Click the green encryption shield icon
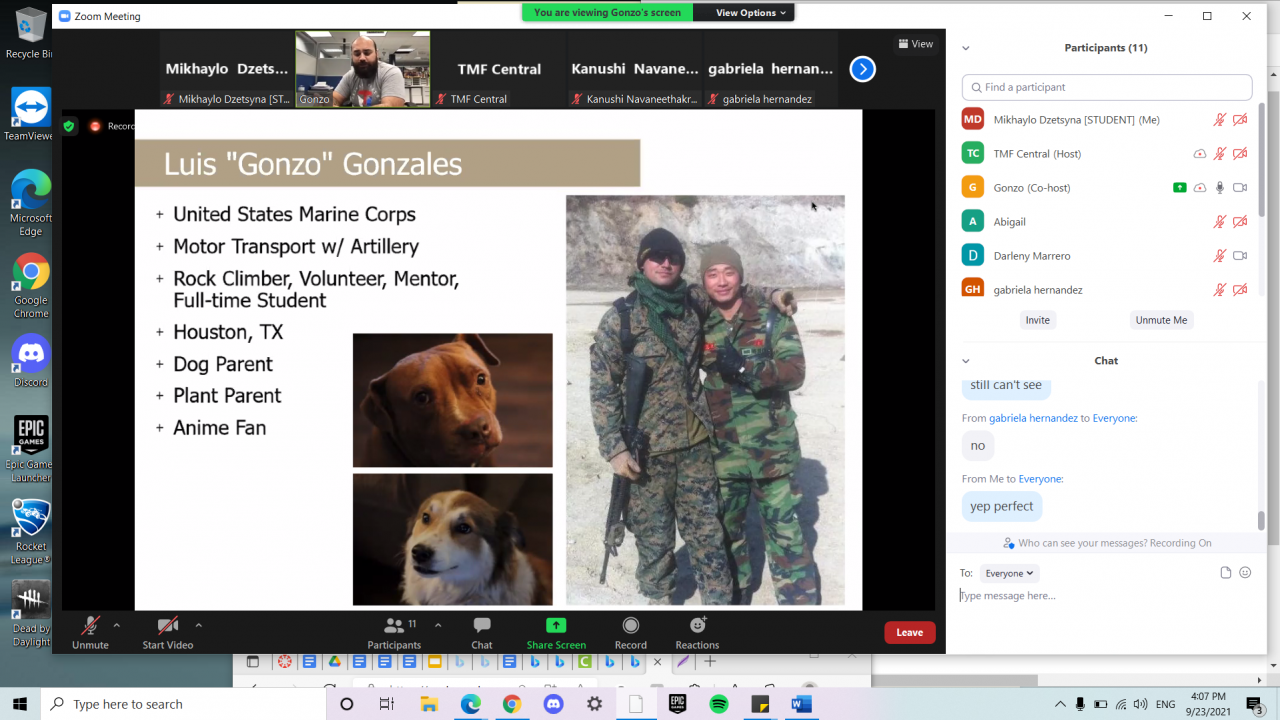This screenshot has height=720, width=1280. click(x=69, y=126)
